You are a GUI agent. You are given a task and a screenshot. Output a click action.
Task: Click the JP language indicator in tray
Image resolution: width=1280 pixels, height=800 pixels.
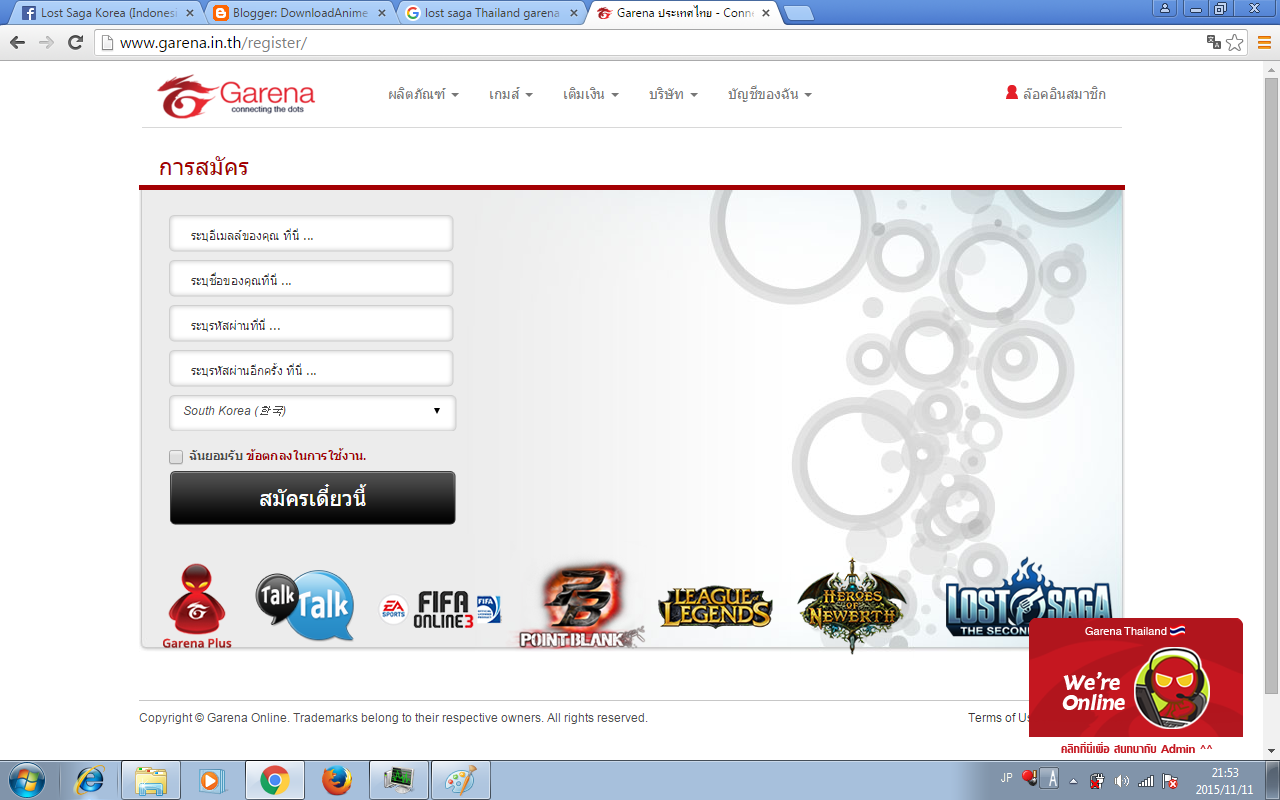click(x=1006, y=777)
